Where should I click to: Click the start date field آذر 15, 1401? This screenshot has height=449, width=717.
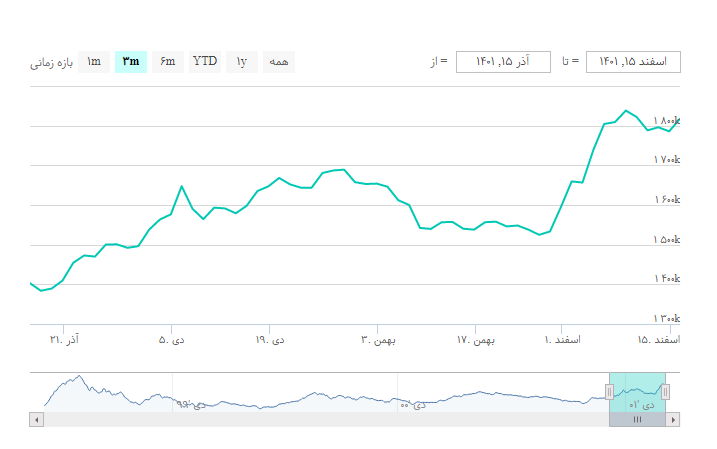[503, 62]
